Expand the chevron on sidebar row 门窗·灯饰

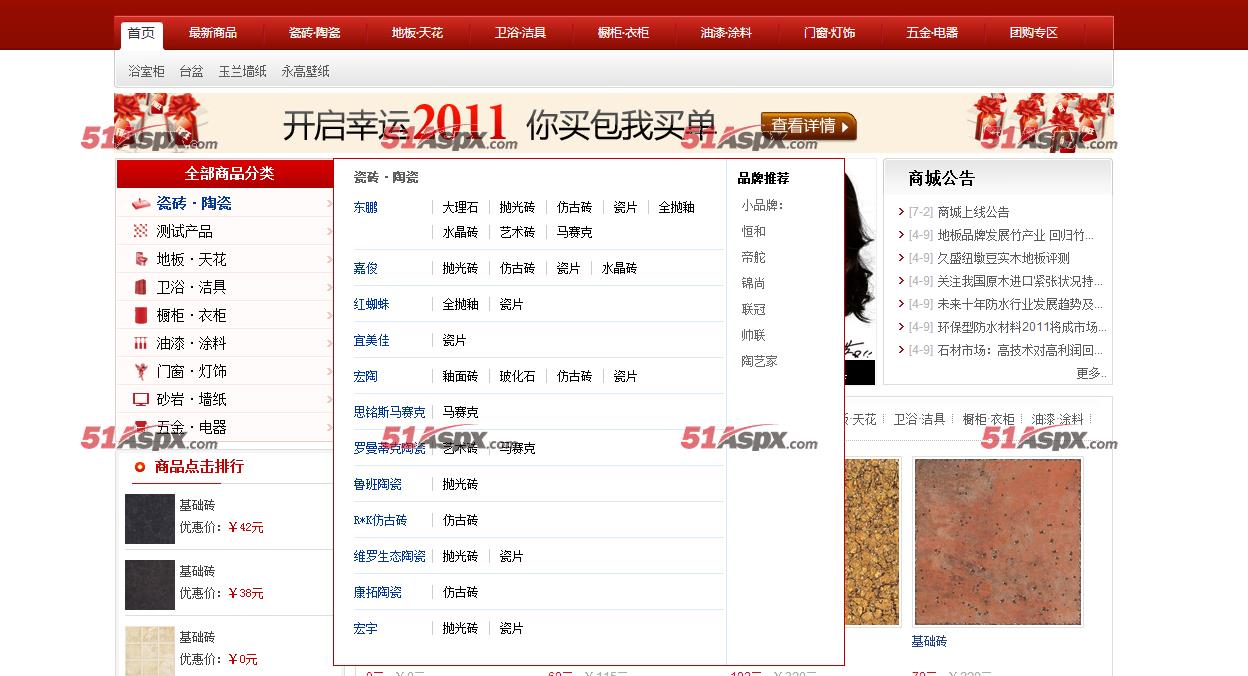[329, 371]
